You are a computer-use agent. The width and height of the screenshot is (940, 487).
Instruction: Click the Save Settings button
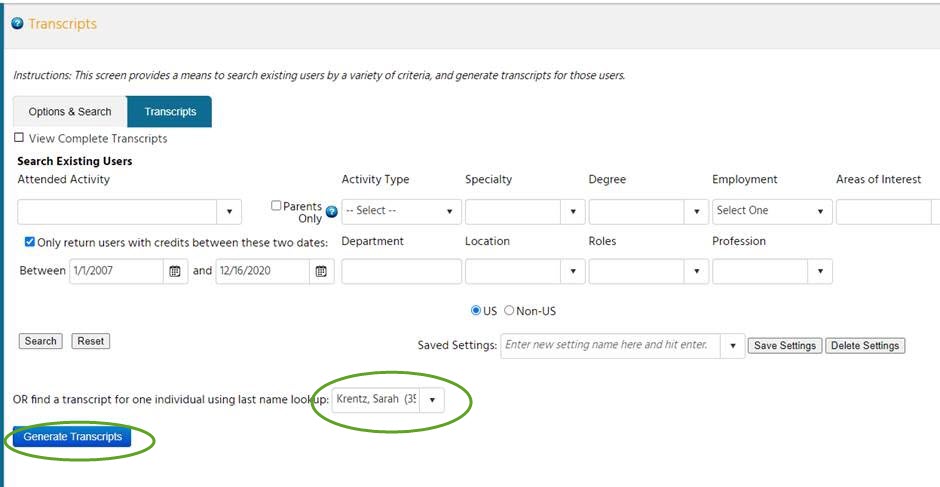(784, 346)
